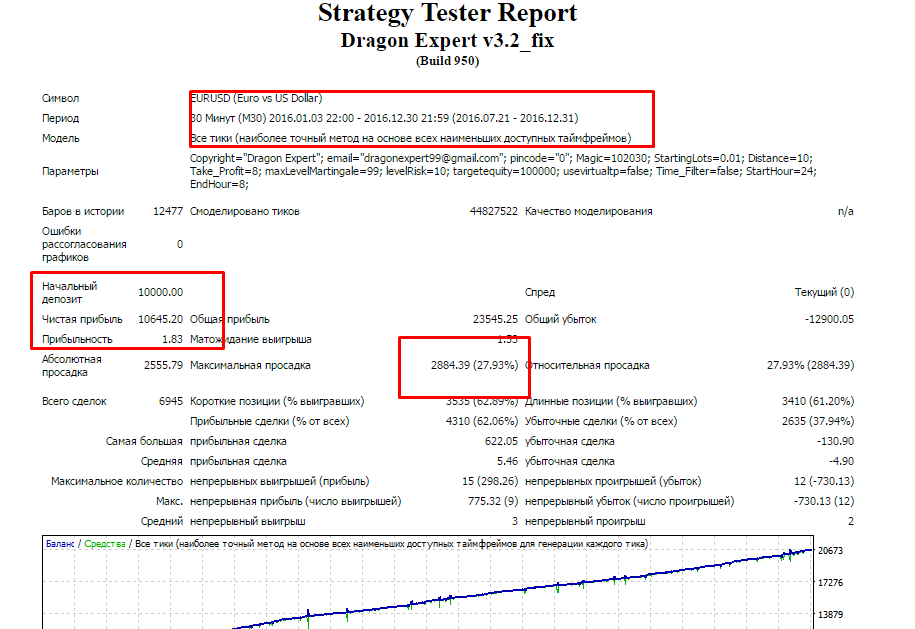
Task: Click Баров в истории value 12477
Action: coord(168,211)
